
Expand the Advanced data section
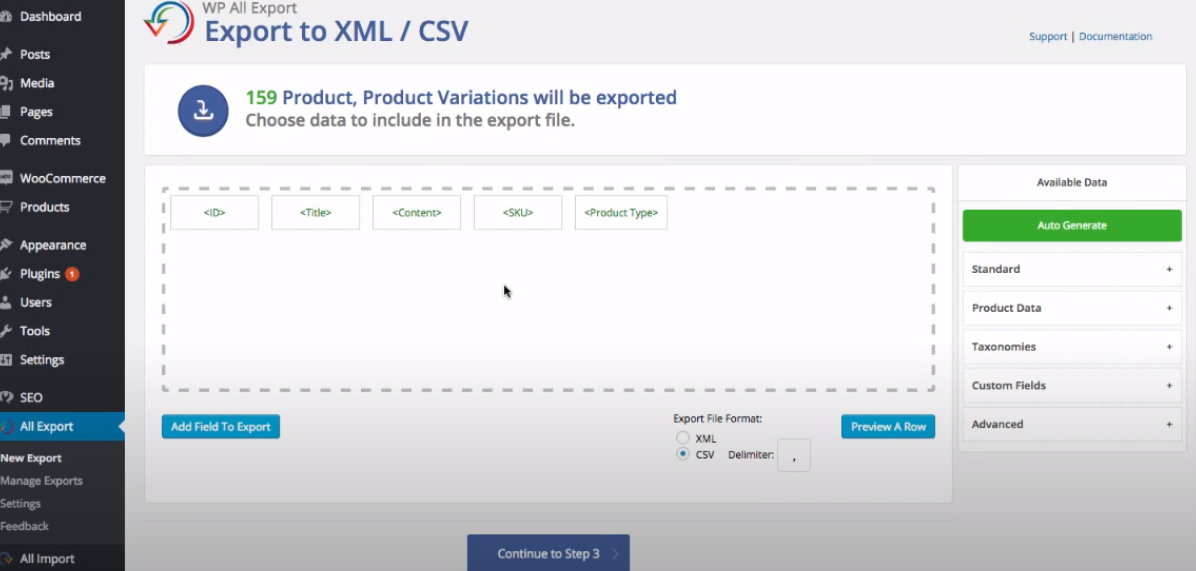tap(1072, 424)
